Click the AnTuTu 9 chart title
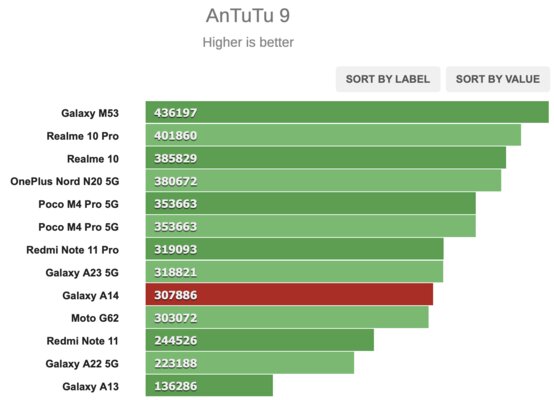 pos(248,16)
